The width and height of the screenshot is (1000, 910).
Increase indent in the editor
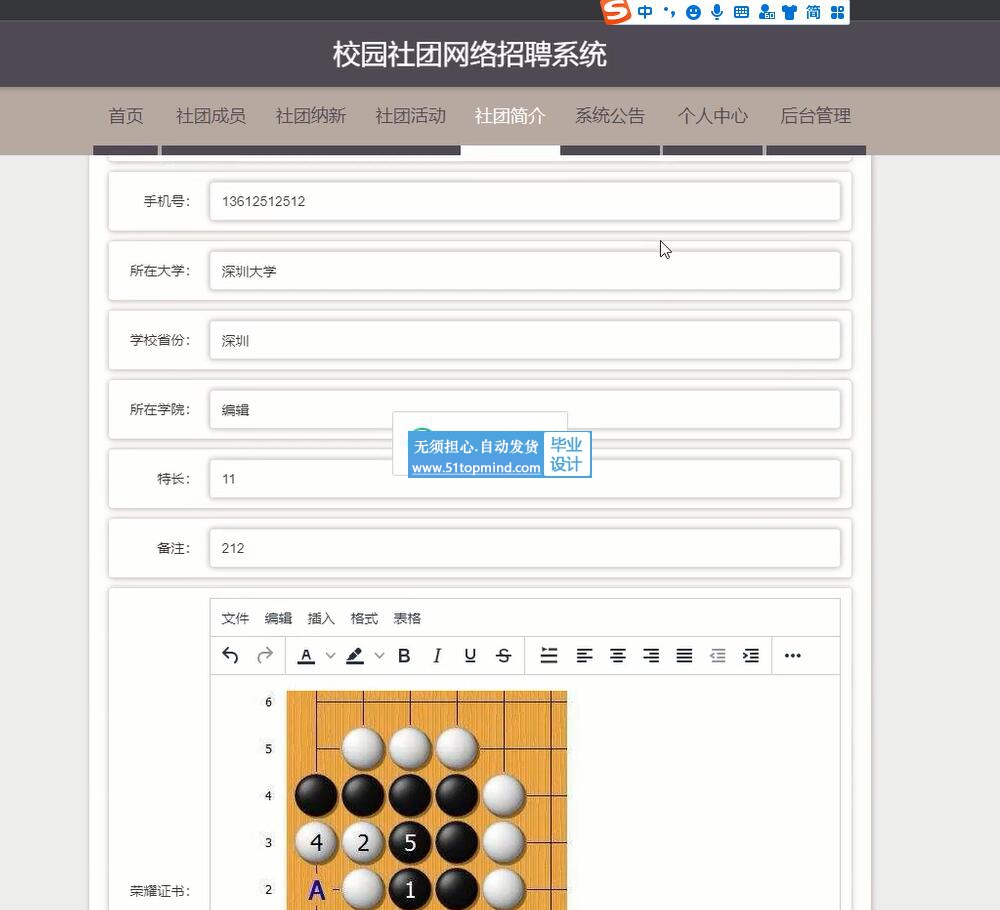pyautogui.click(x=751, y=656)
